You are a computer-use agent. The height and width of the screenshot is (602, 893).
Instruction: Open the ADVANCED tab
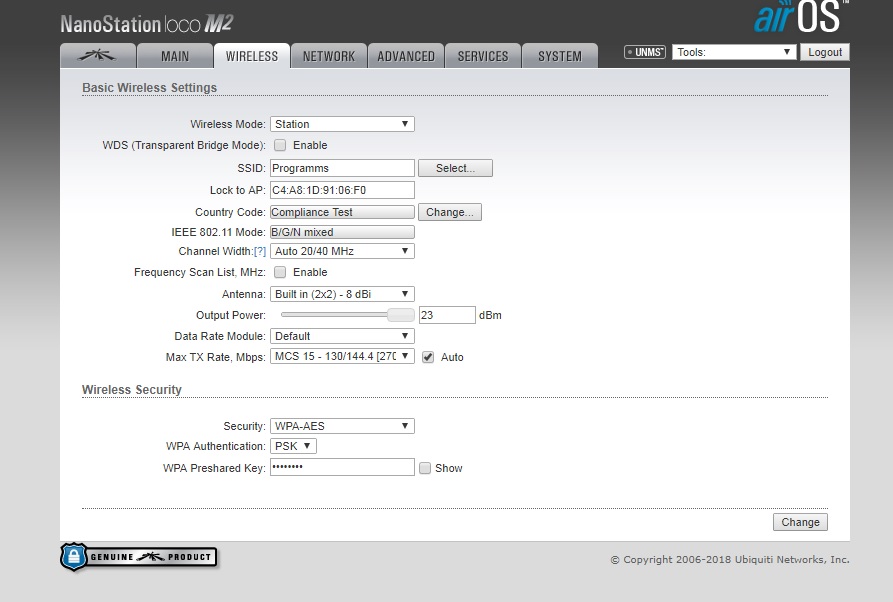point(405,56)
